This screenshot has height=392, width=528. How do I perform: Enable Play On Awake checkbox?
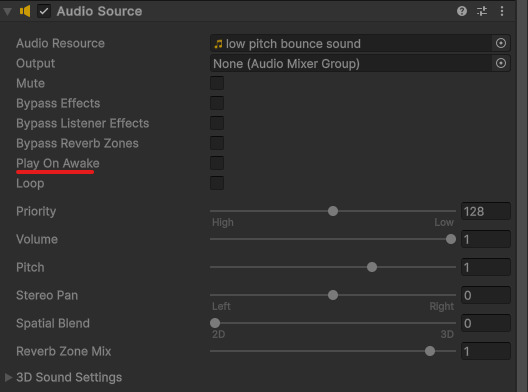point(217,163)
